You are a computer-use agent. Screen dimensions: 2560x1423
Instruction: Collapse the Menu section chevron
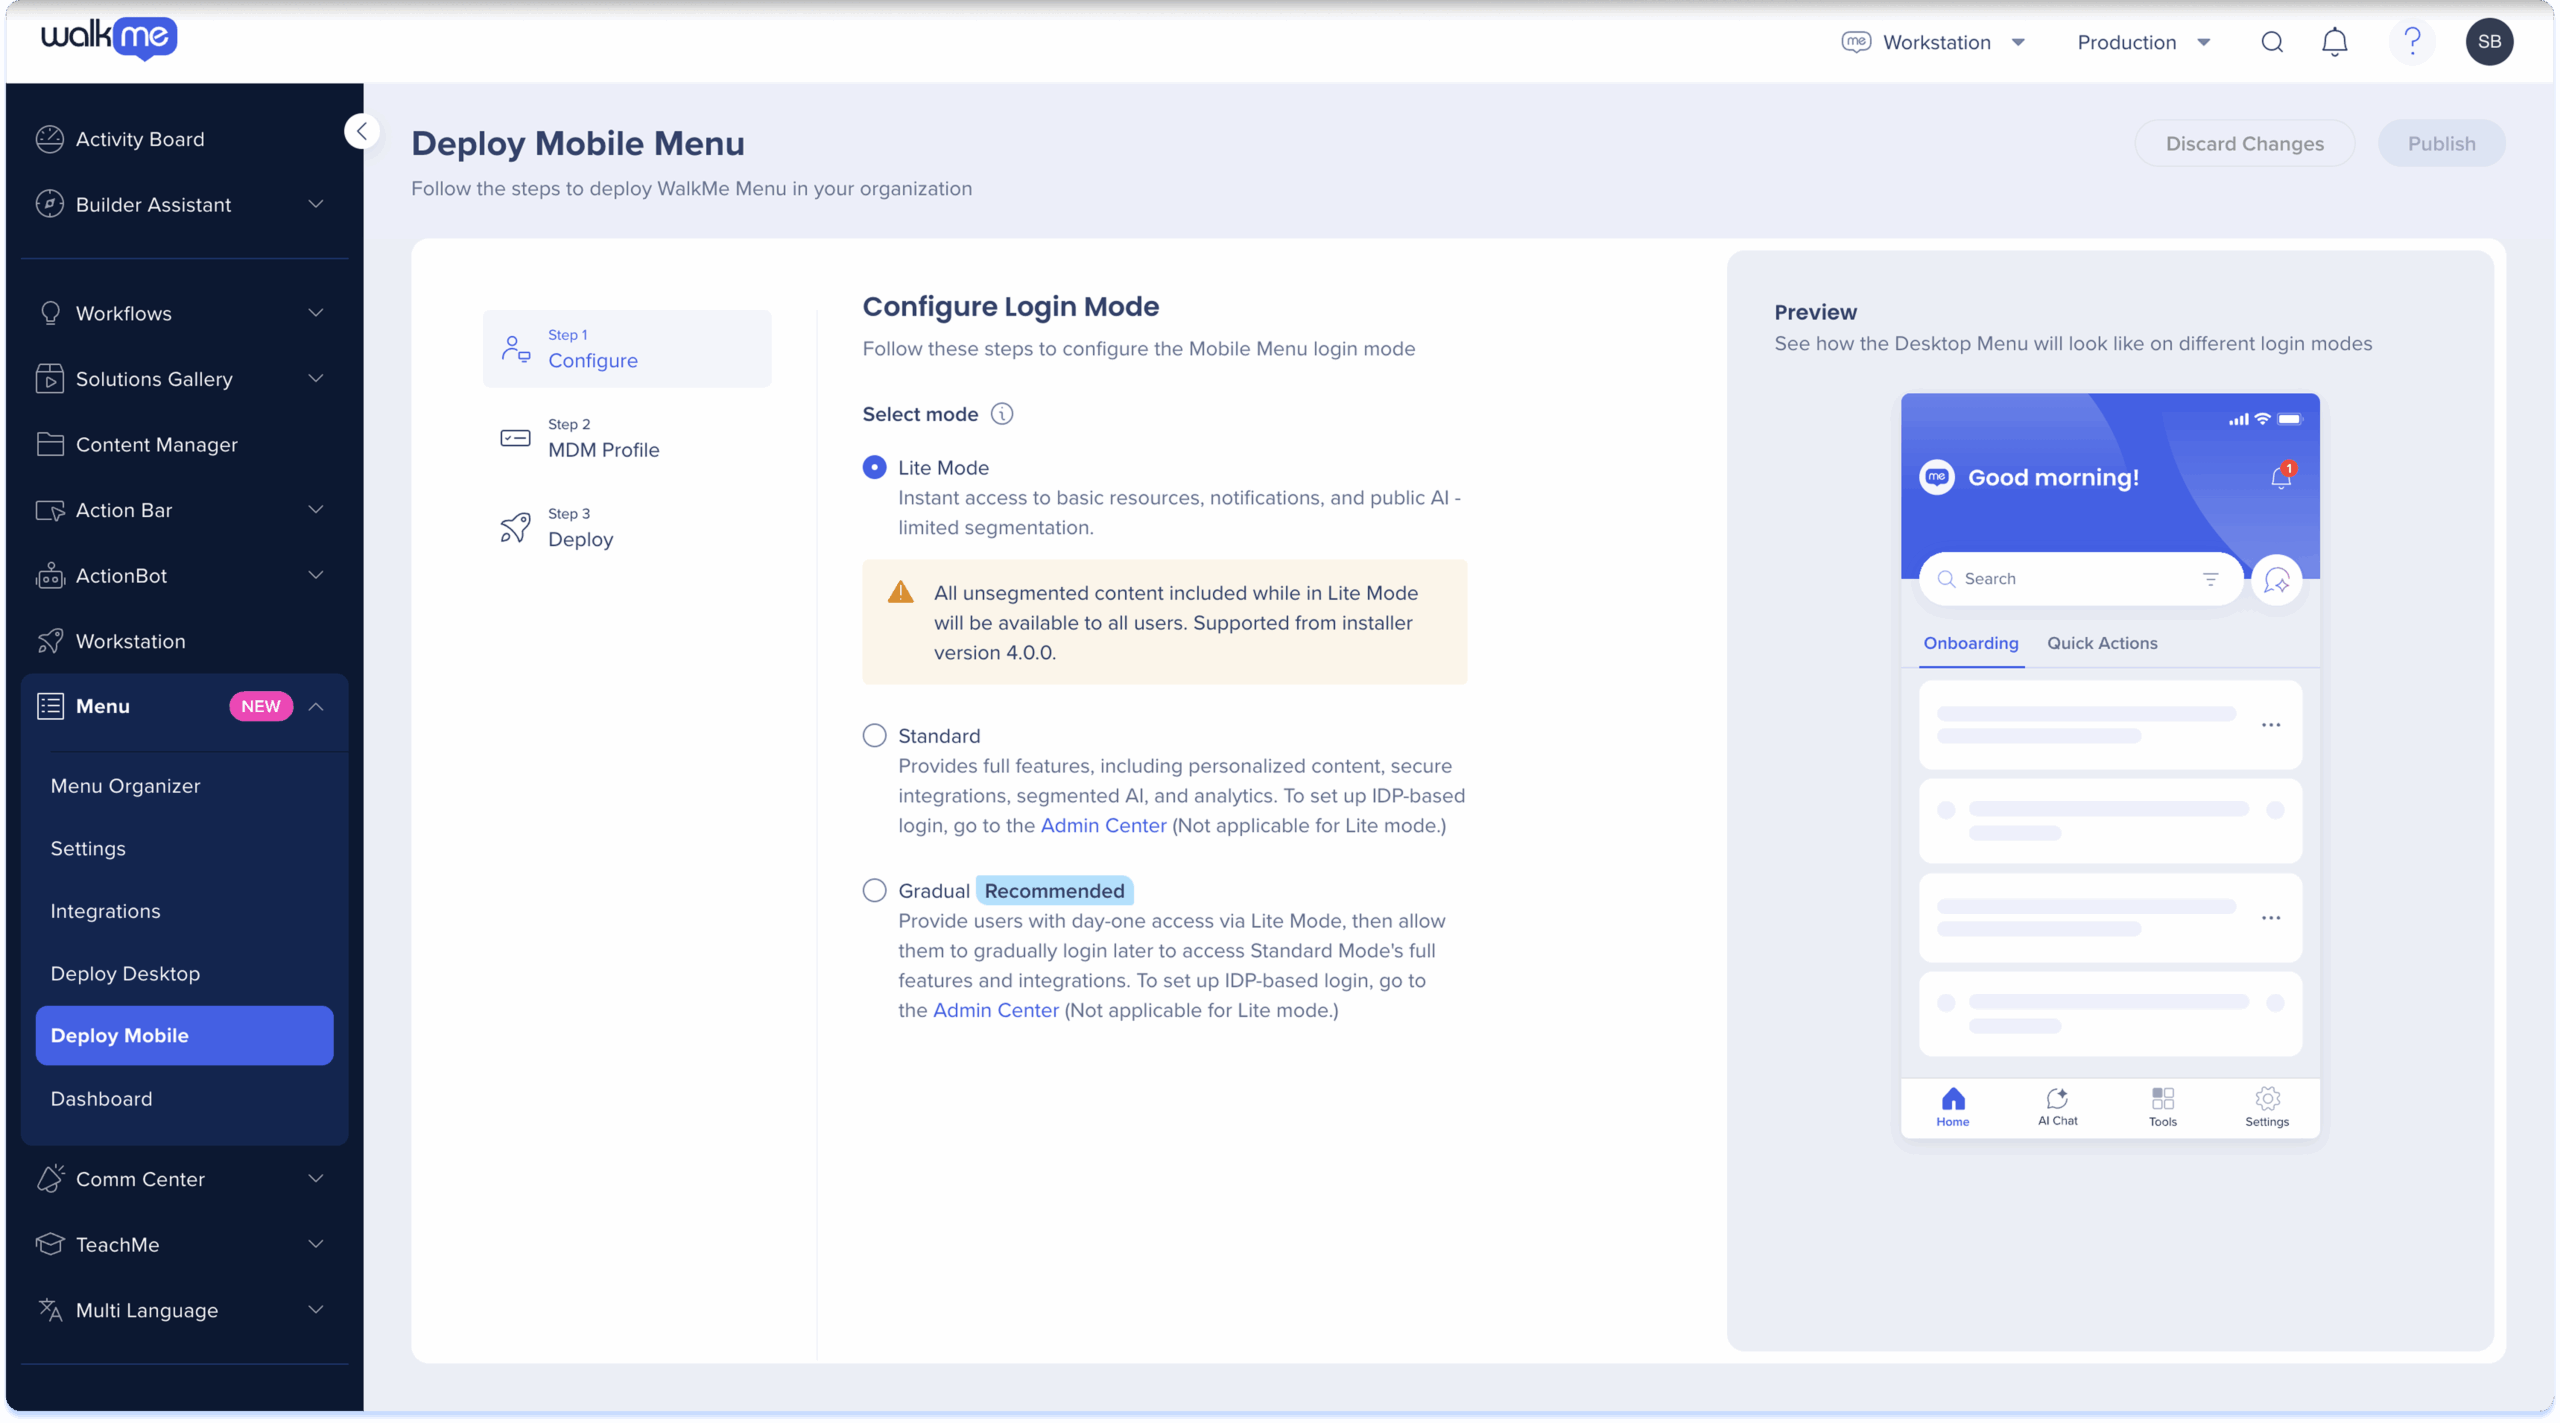click(316, 706)
